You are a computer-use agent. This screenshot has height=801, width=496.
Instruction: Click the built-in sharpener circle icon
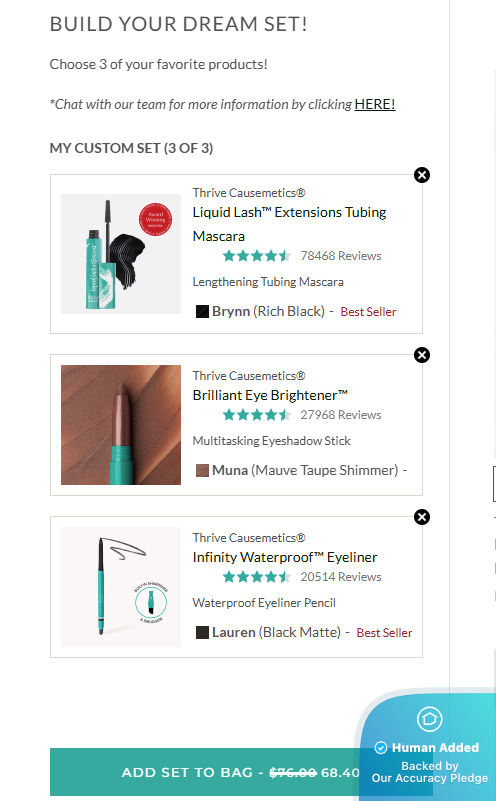click(x=151, y=603)
